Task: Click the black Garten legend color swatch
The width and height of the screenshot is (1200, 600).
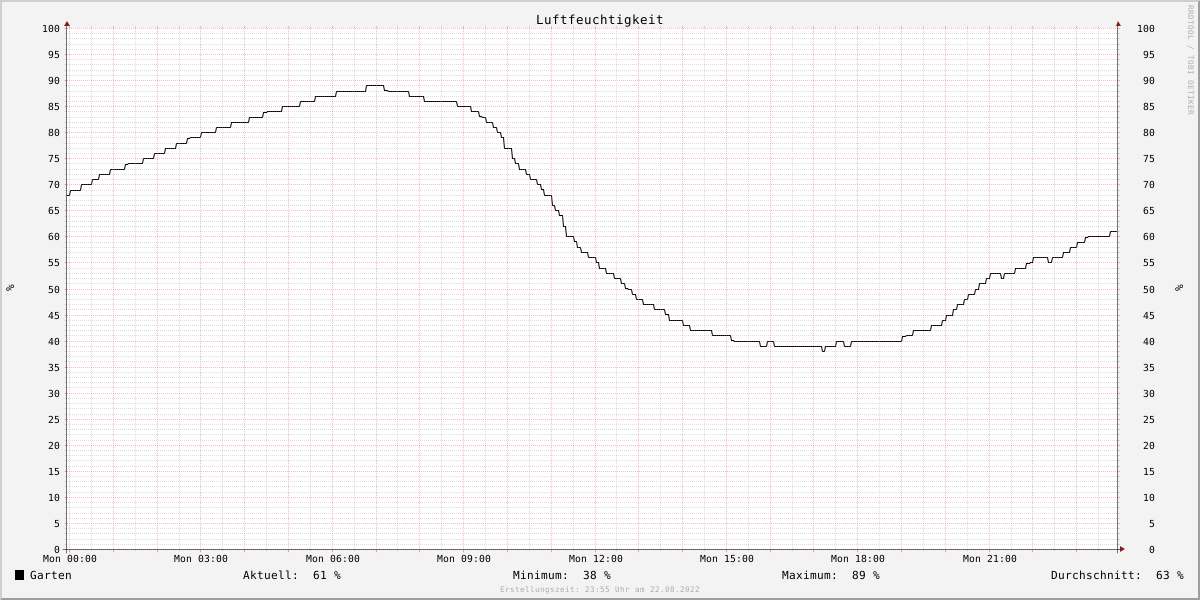Action: (x=19, y=575)
